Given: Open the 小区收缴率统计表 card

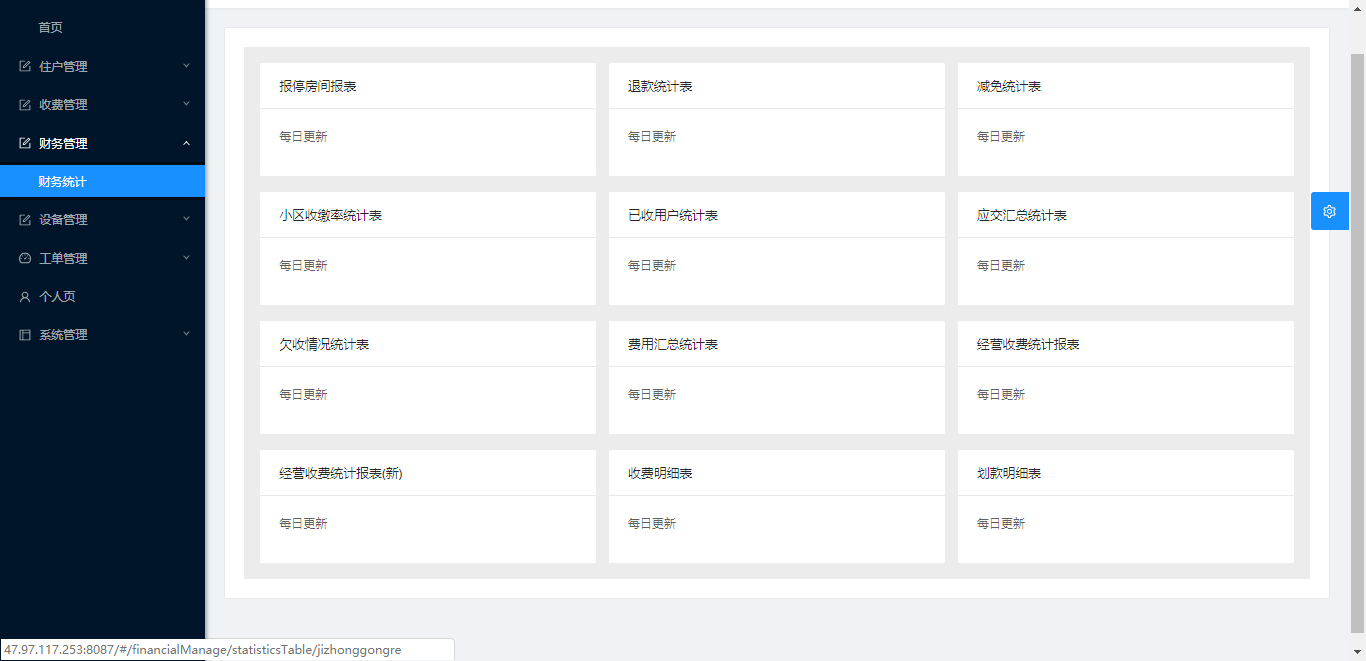Looking at the screenshot, I should [x=427, y=248].
